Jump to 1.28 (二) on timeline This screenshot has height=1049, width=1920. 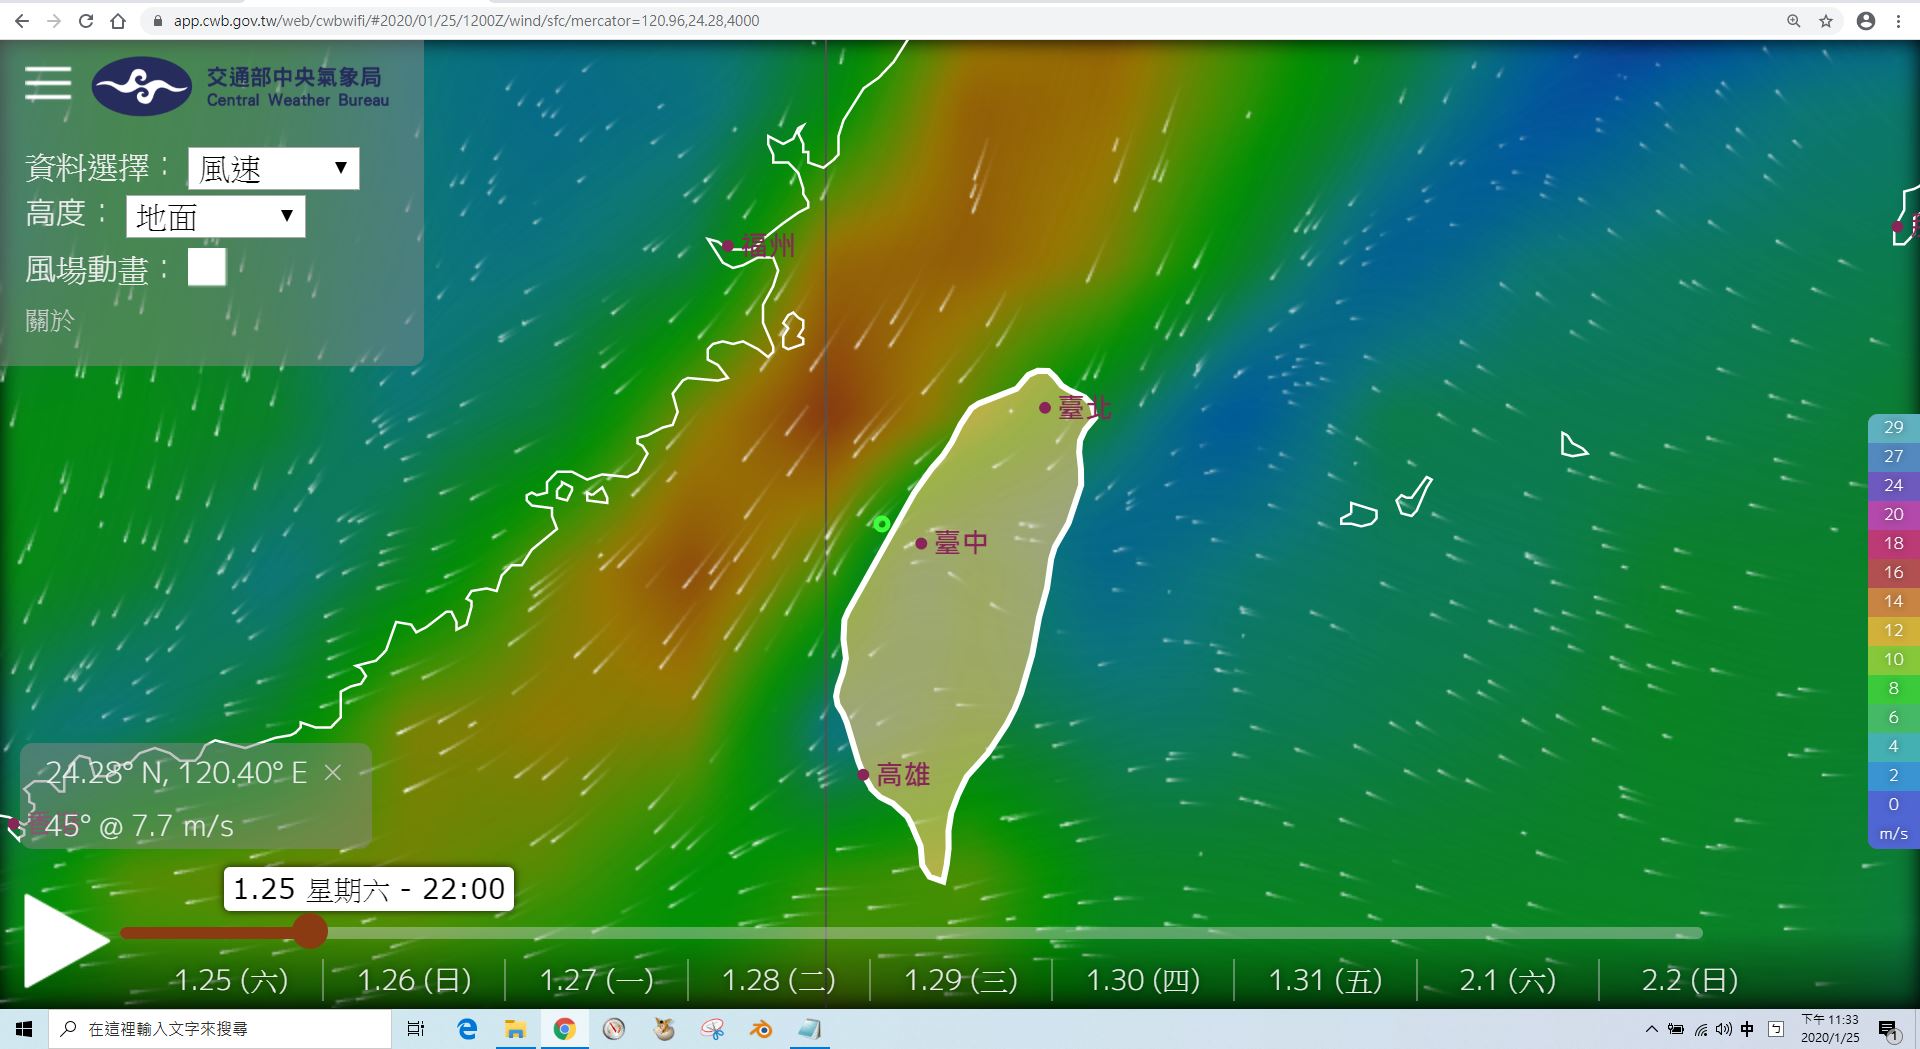[x=778, y=980]
